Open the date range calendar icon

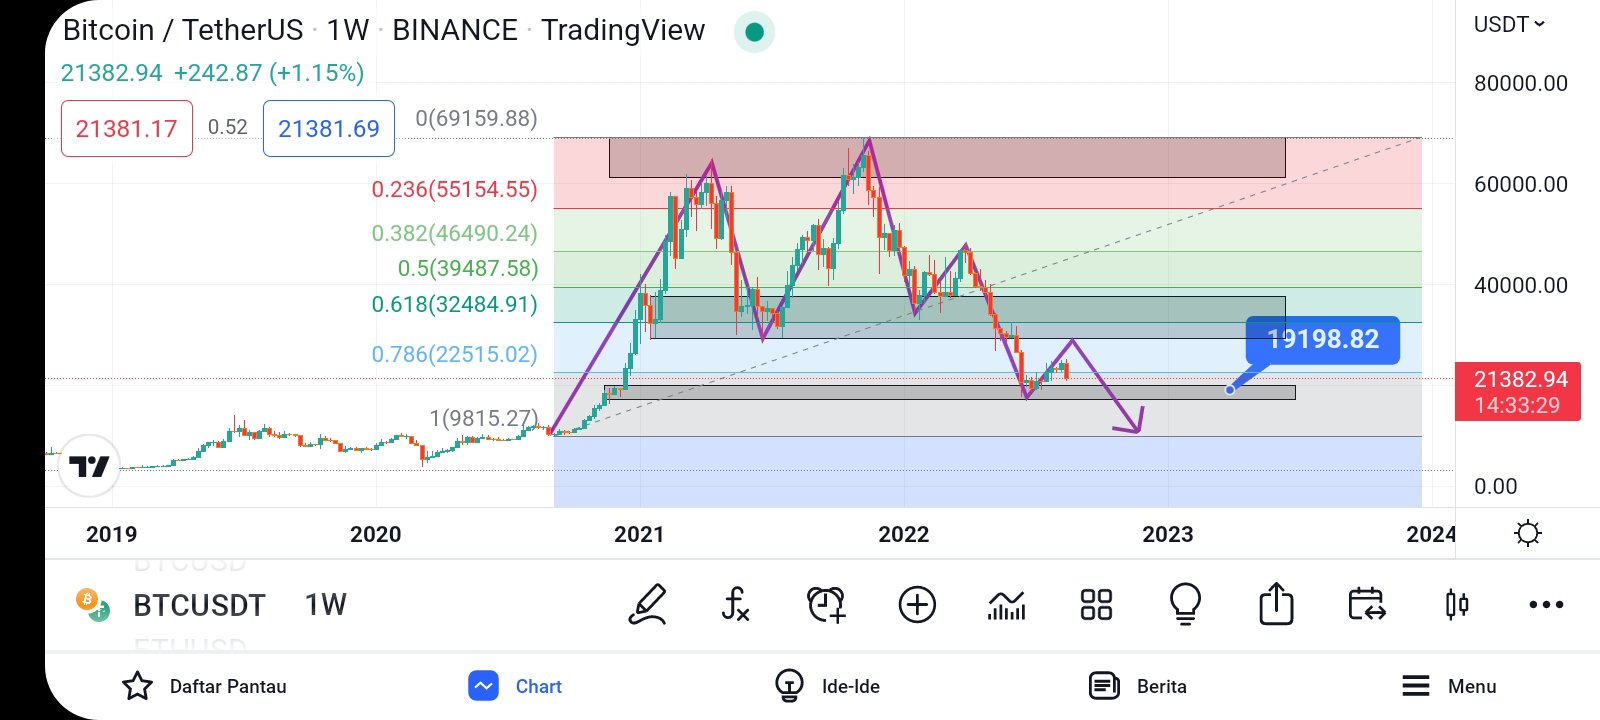click(x=1366, y=604)
